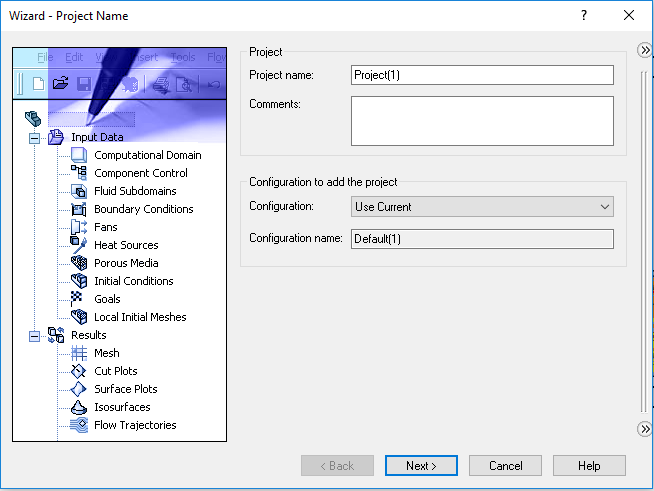Click the Heat Sources icon
The height and width of the screenshot is (491, 654).
click(x=79, y=245)
